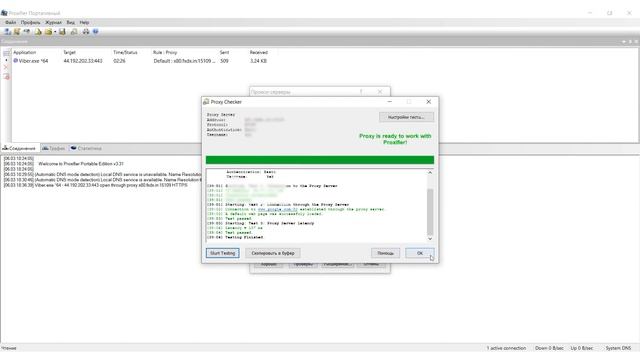Click the test log vertical scrollbar thumb
640x360 pixels.
(x=430, y=211)
